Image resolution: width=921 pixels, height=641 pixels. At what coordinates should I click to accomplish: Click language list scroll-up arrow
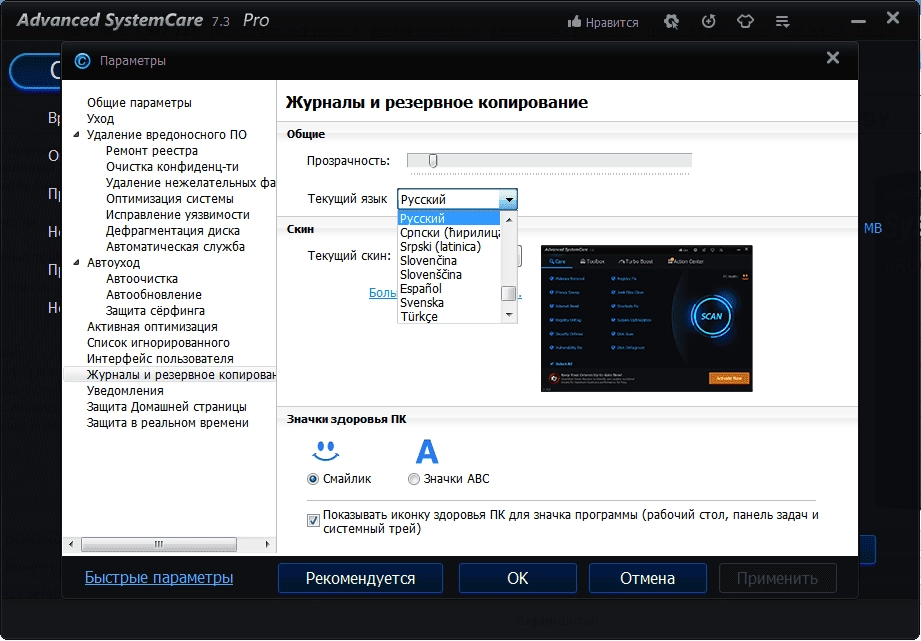point(509,220)
